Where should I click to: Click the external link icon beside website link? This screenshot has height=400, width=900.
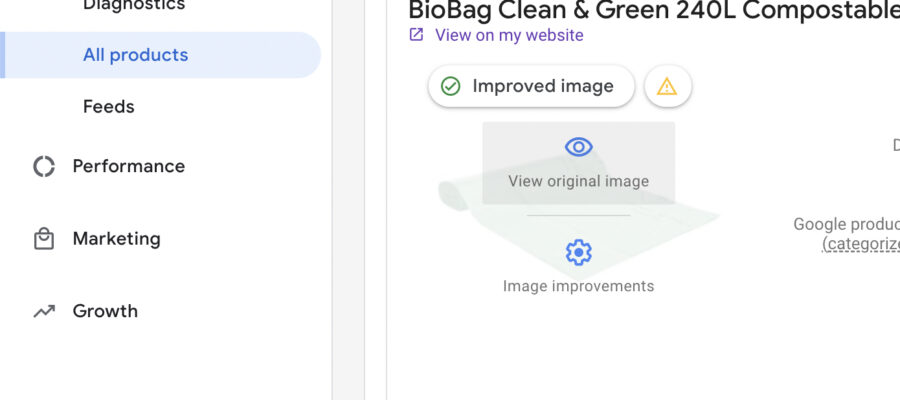pos(416,35)
